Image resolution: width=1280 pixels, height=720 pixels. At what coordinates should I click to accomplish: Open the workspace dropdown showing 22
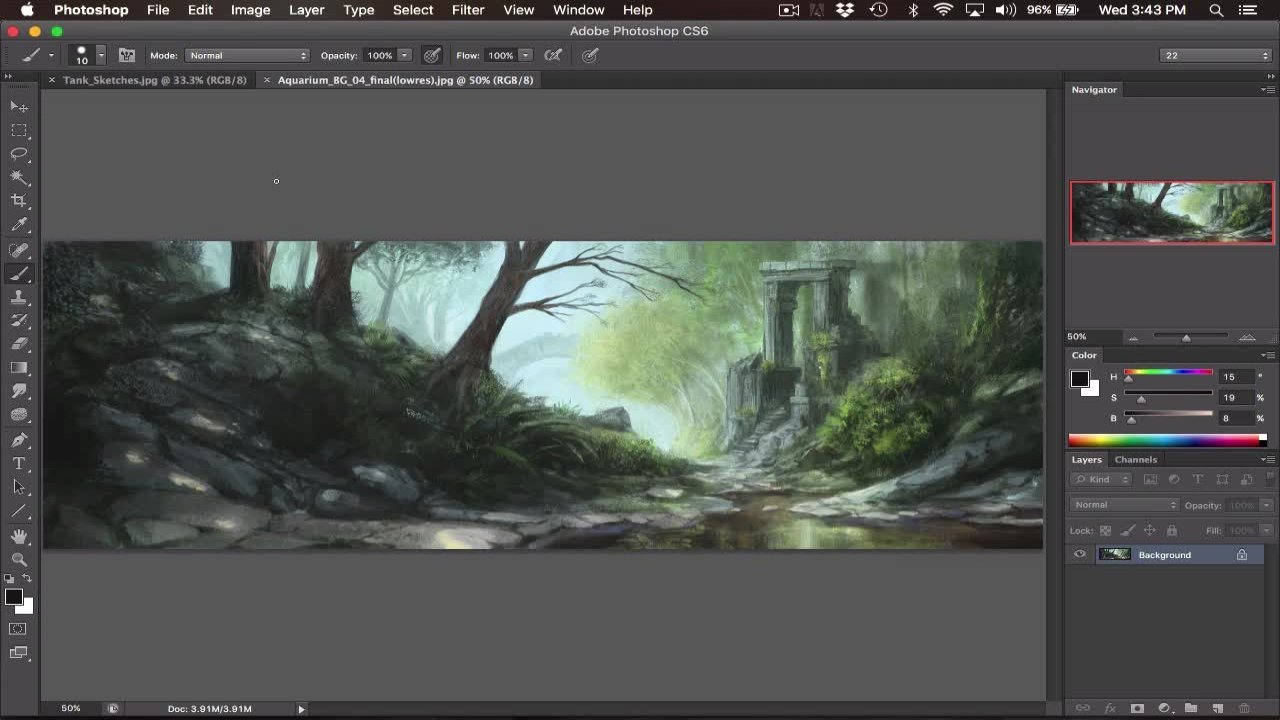click(x=1216, y=55)
